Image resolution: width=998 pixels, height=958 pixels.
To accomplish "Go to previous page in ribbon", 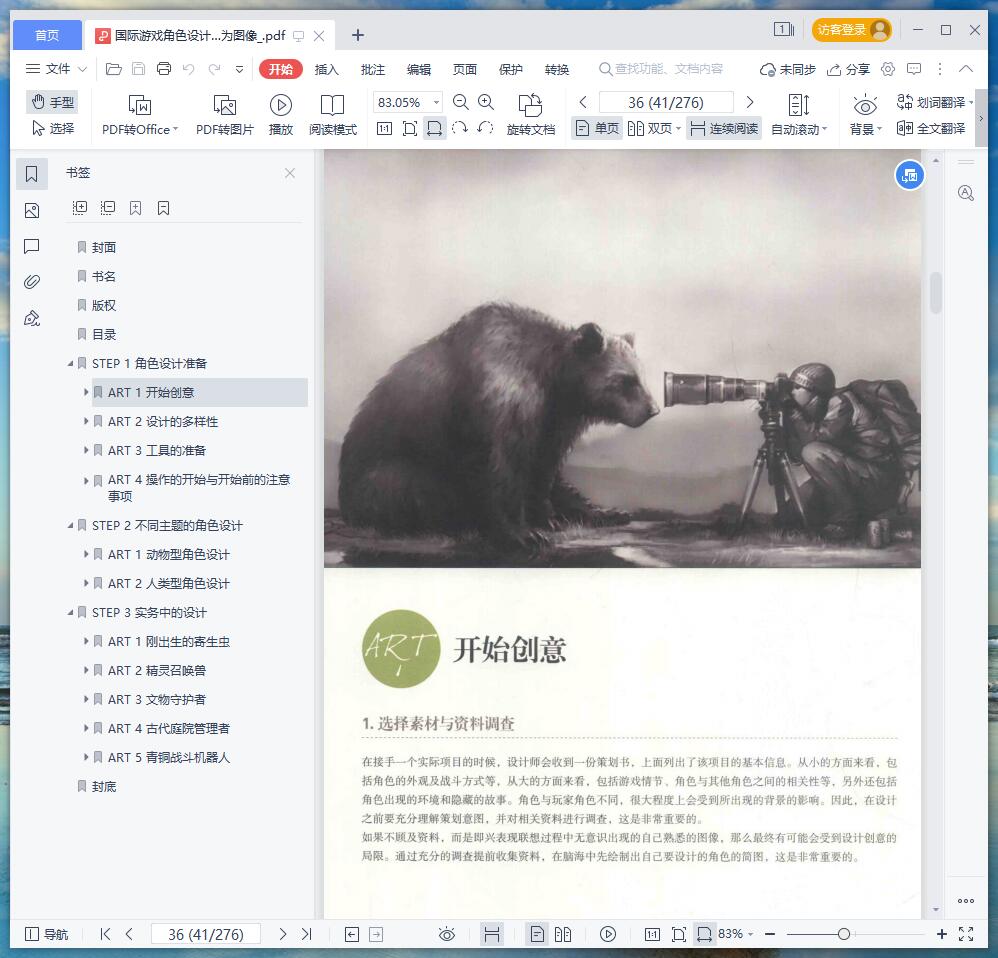I will 582,102.
